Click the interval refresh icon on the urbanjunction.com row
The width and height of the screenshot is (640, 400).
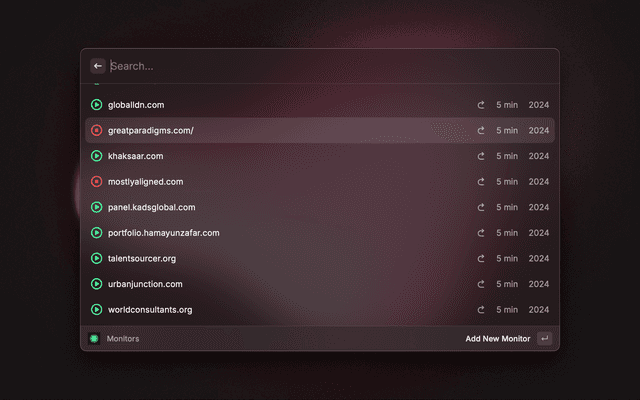(x=481, y=284)
